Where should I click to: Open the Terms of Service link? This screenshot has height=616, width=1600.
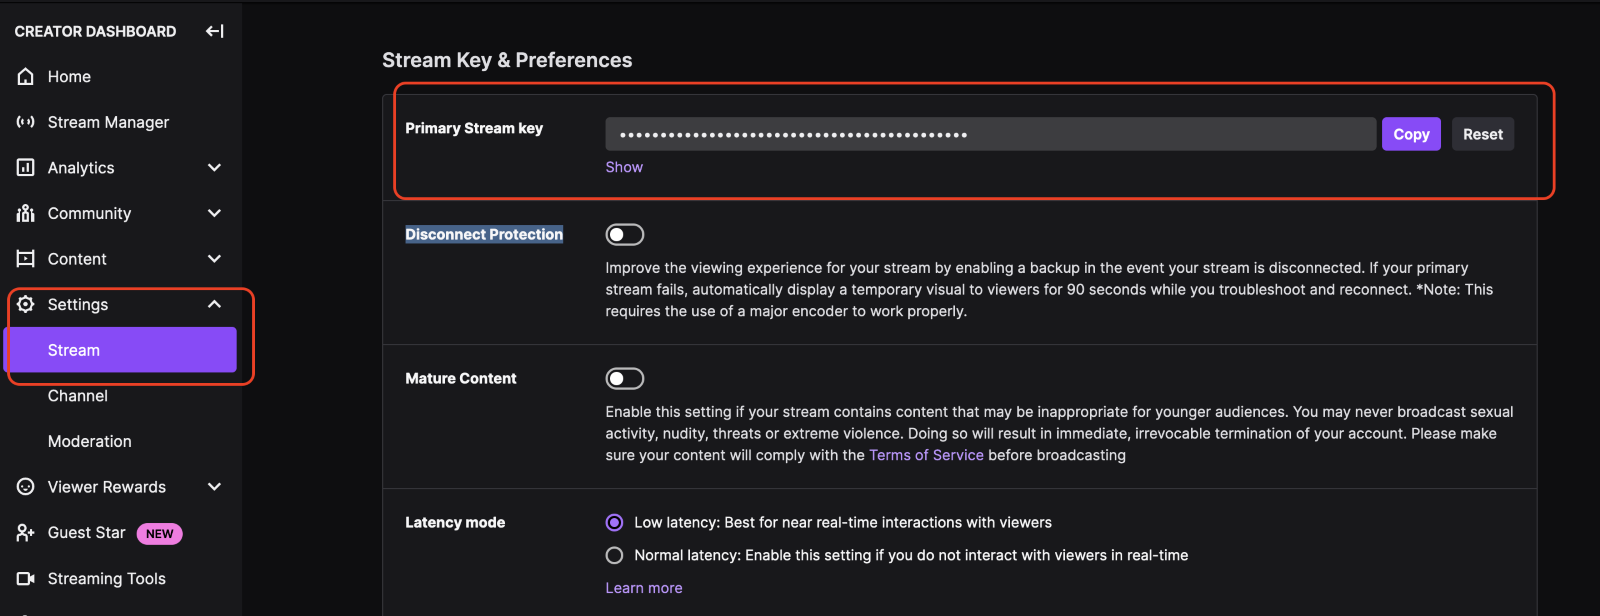click(926, 455)
